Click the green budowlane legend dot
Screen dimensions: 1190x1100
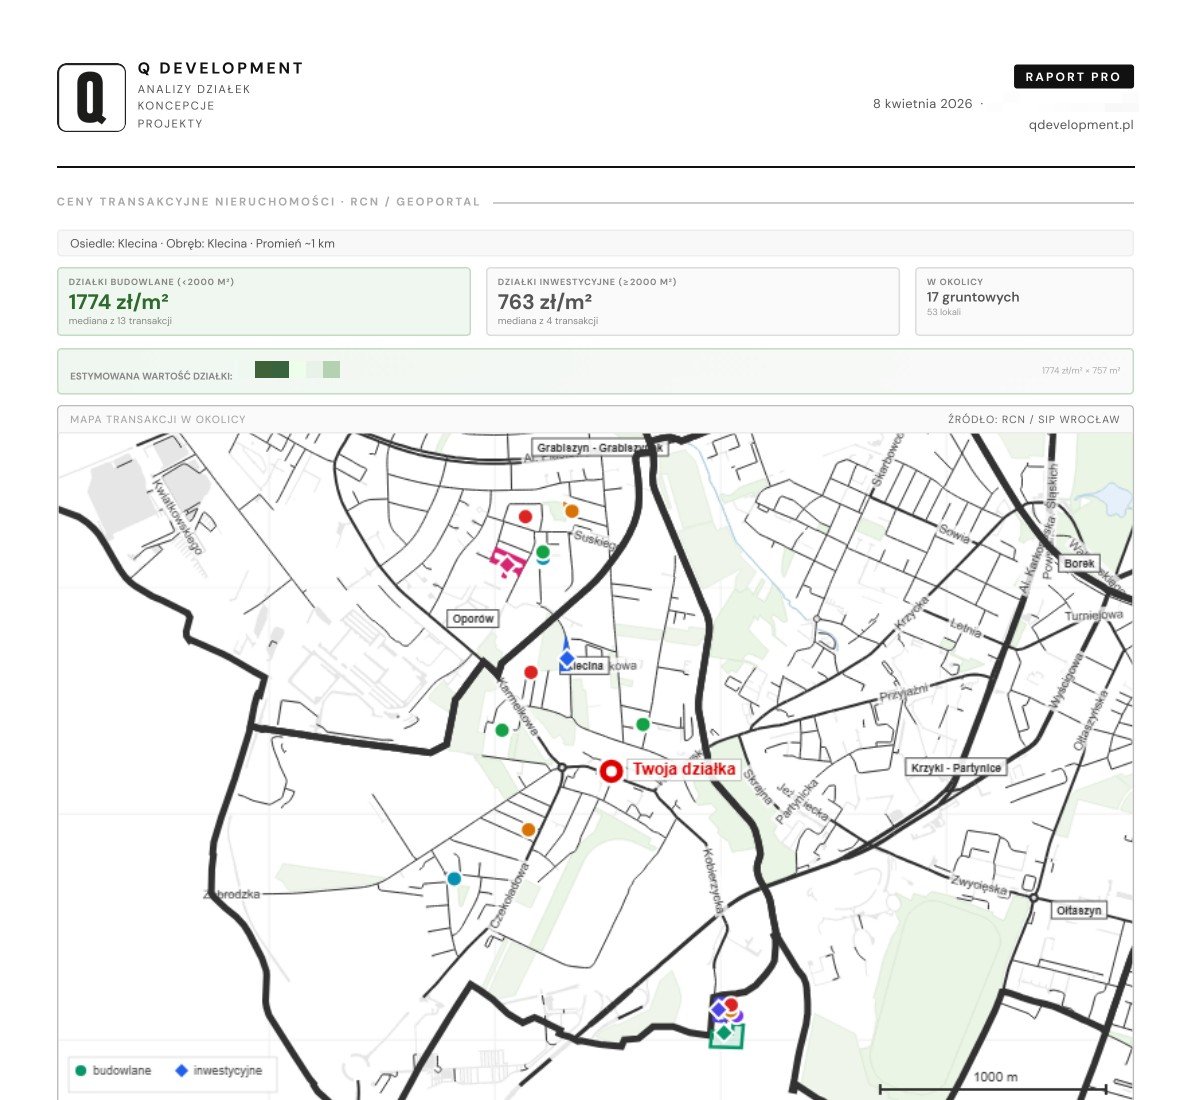pyautogui.click(x=80, y=1070)
